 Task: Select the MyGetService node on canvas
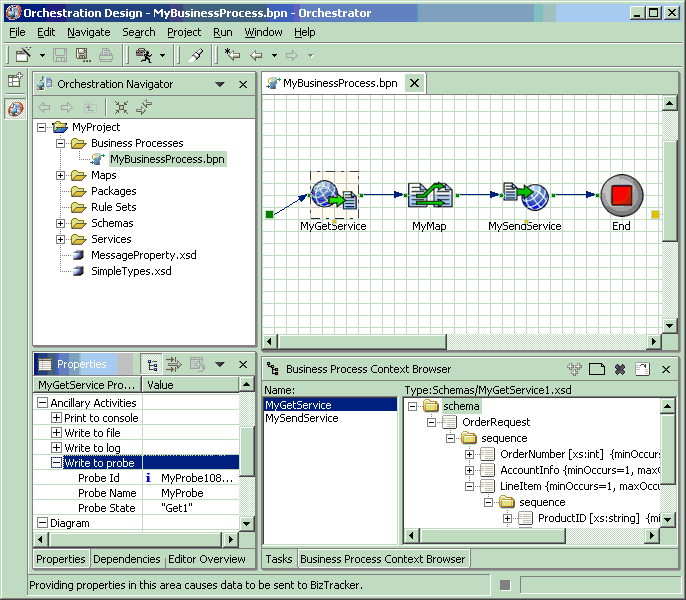[x=334, y=195]
